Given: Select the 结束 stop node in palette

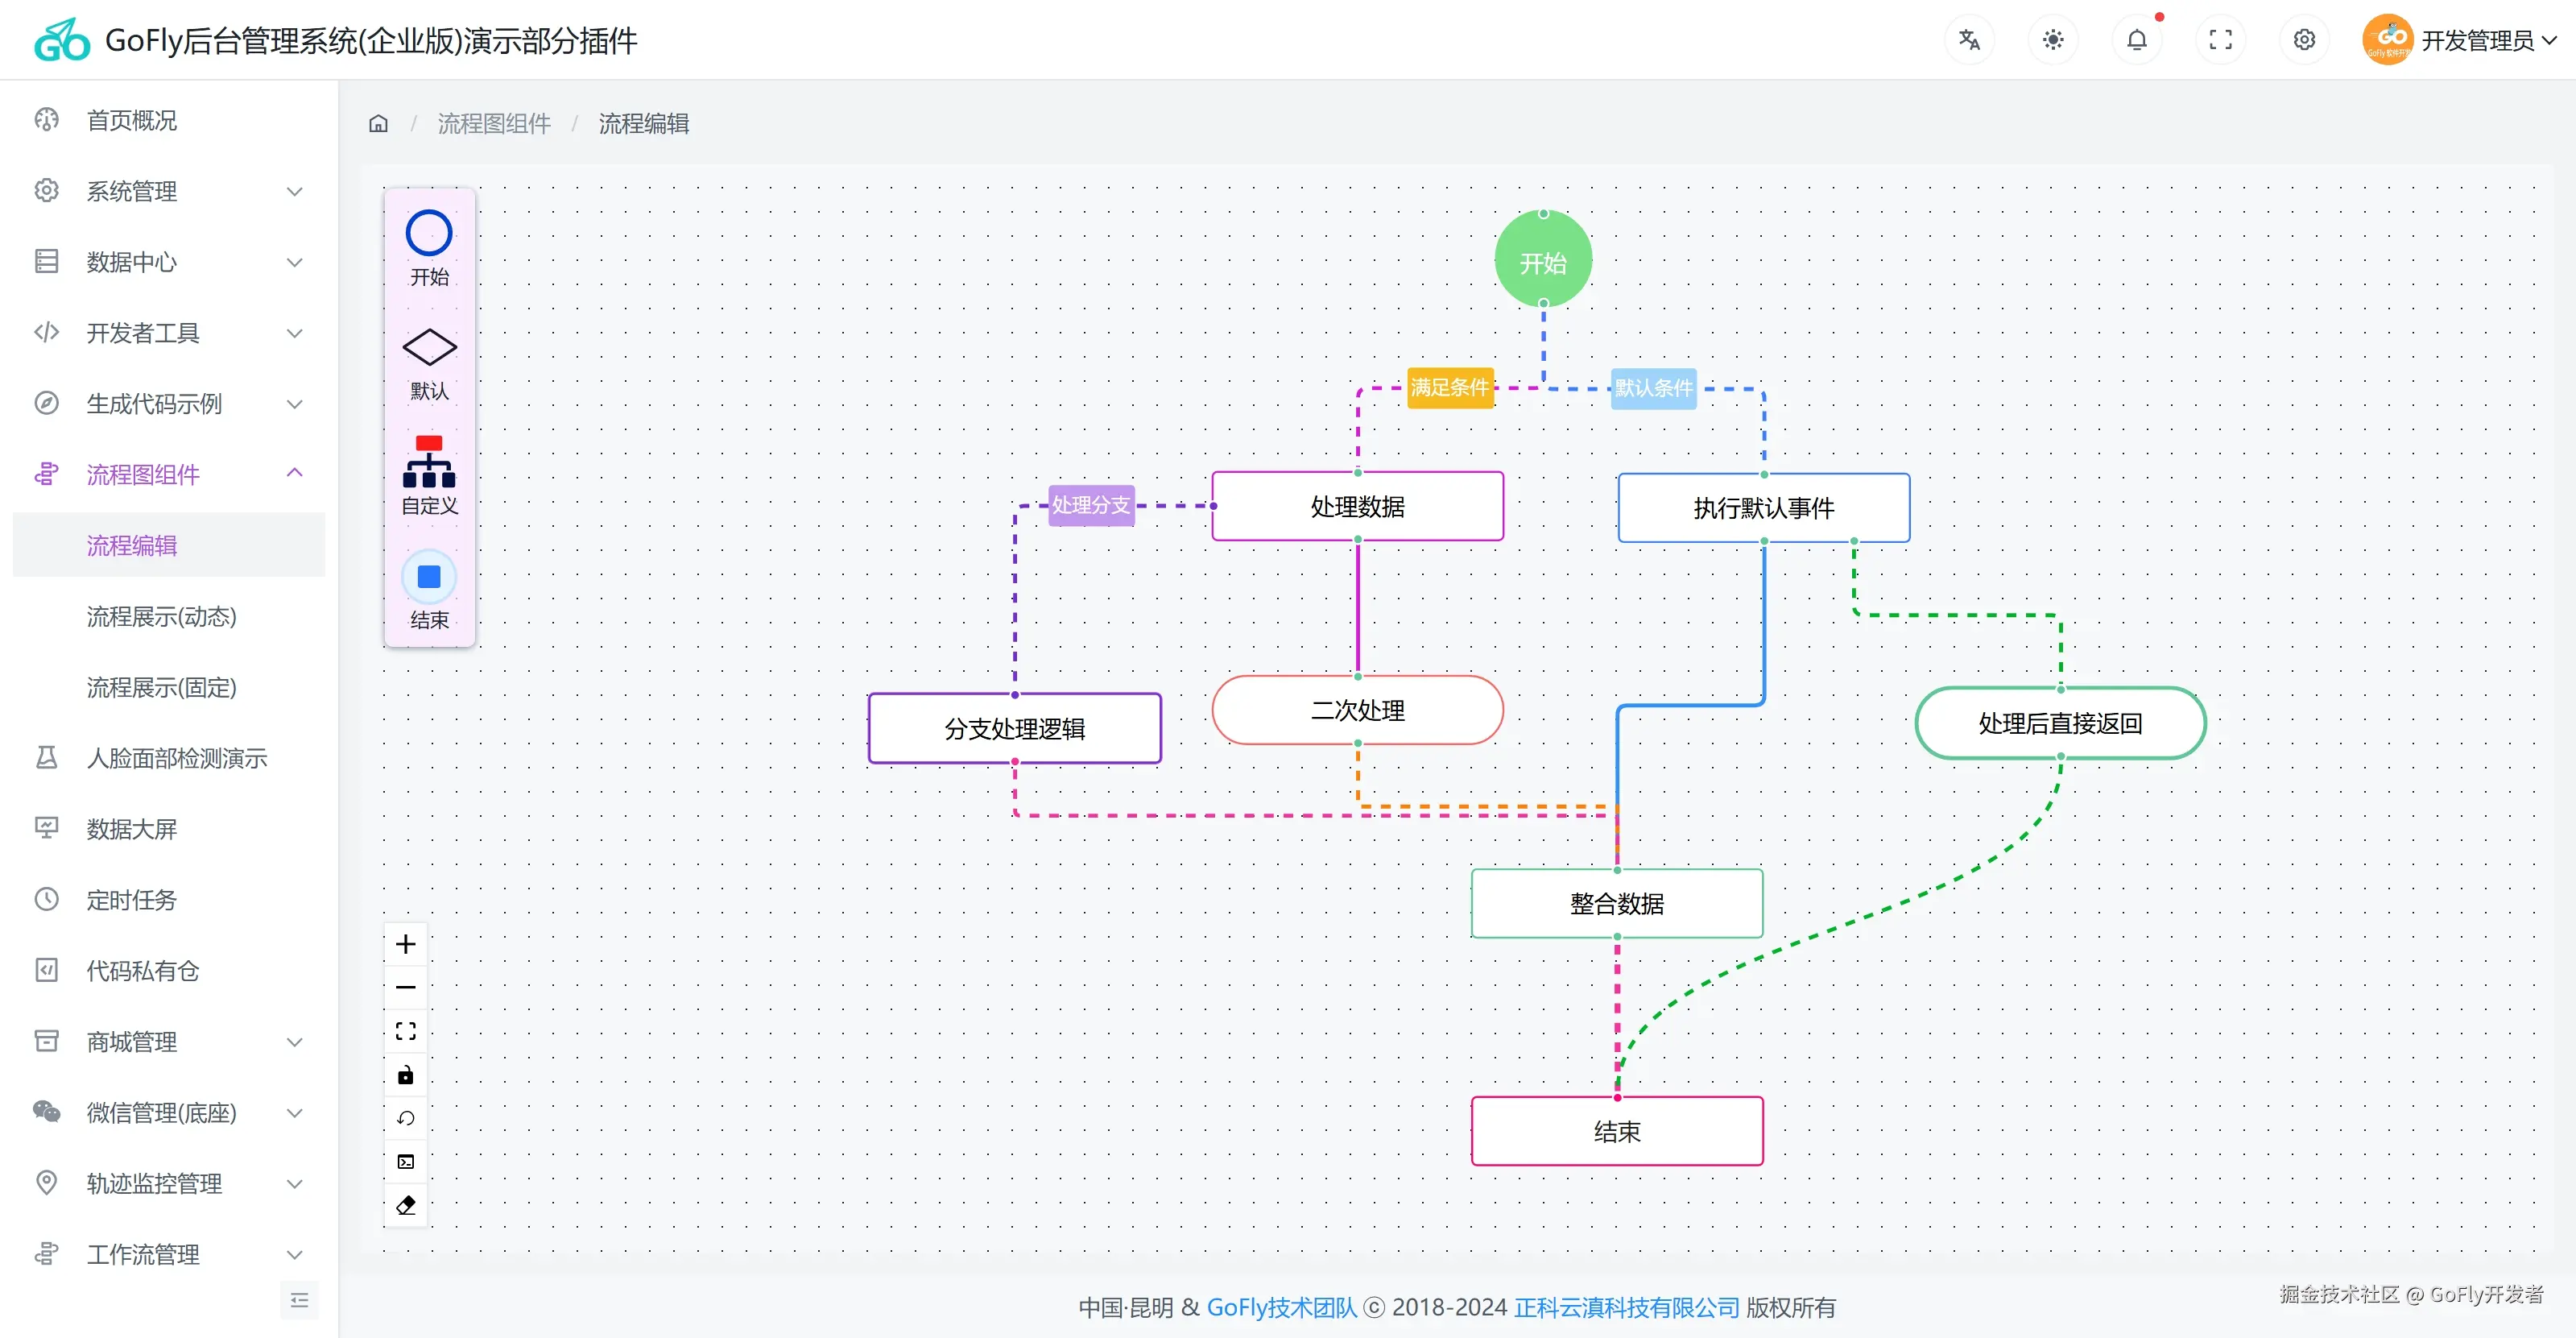Looking at the screenshot, I should (x=429, y=577).
